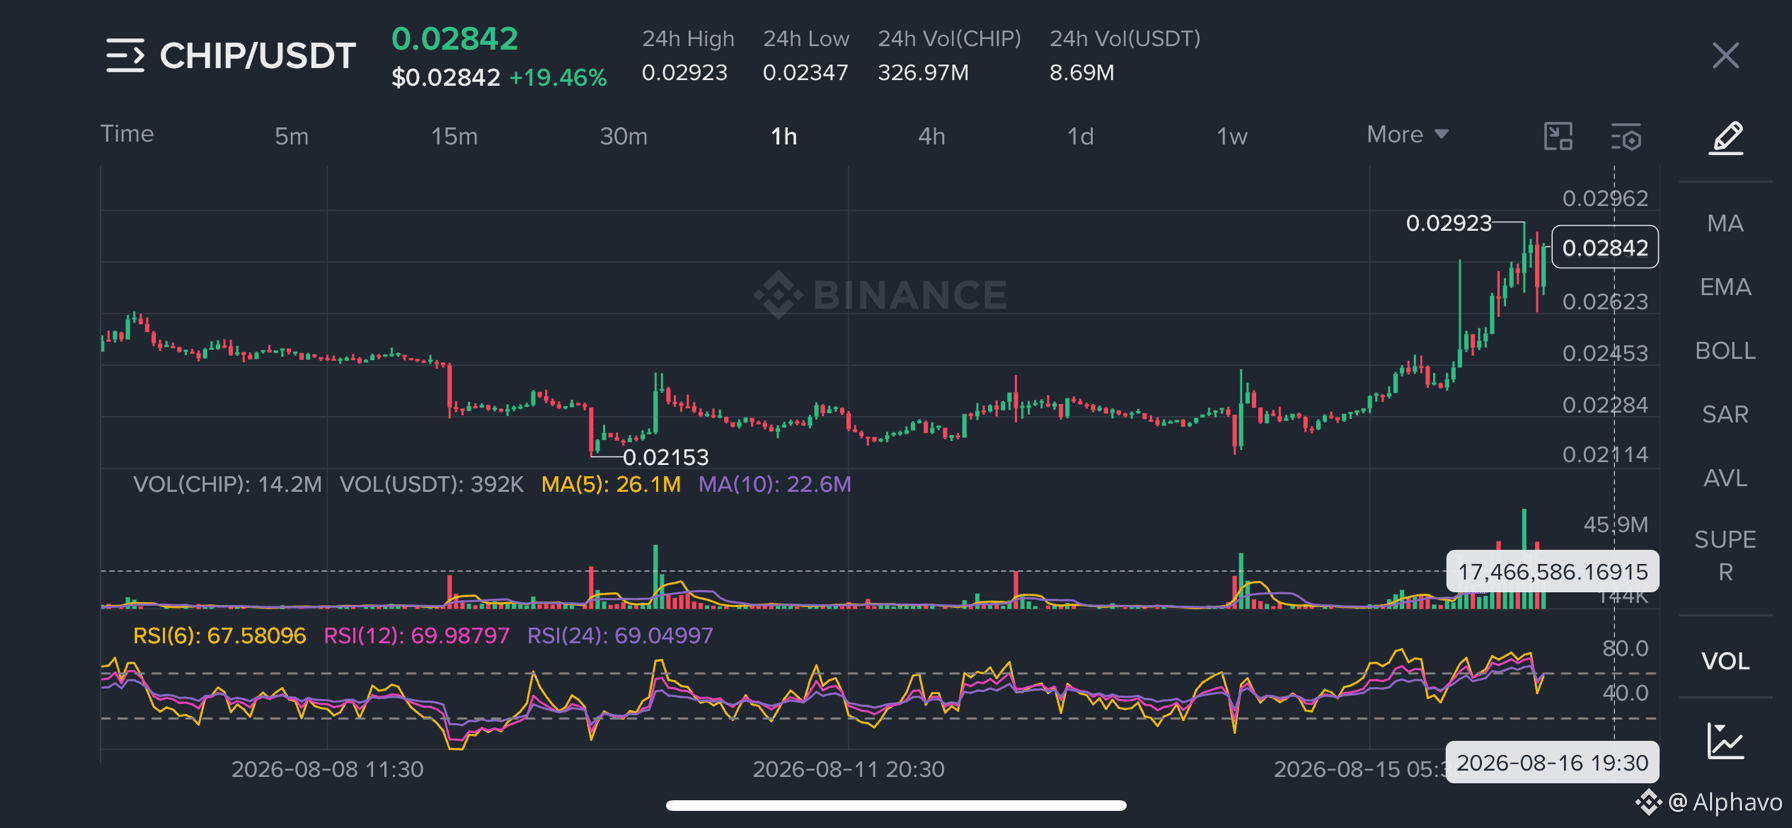Tap the 45.9M volume axis label

coord(1616,525)
